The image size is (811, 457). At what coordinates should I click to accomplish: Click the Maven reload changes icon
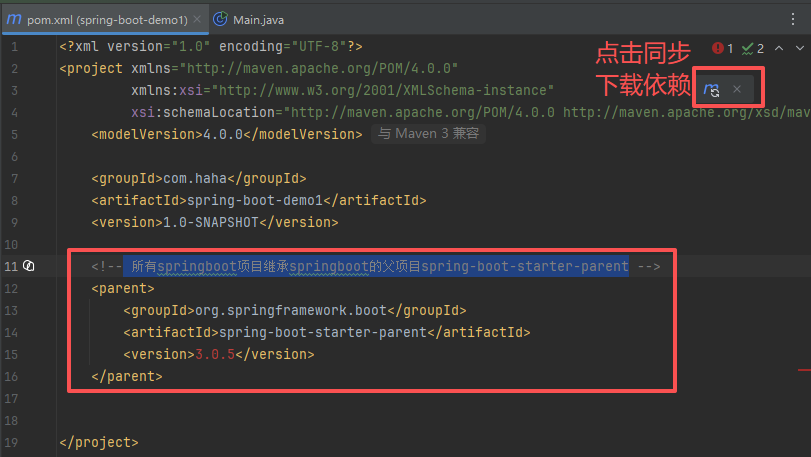click(712, 89)
